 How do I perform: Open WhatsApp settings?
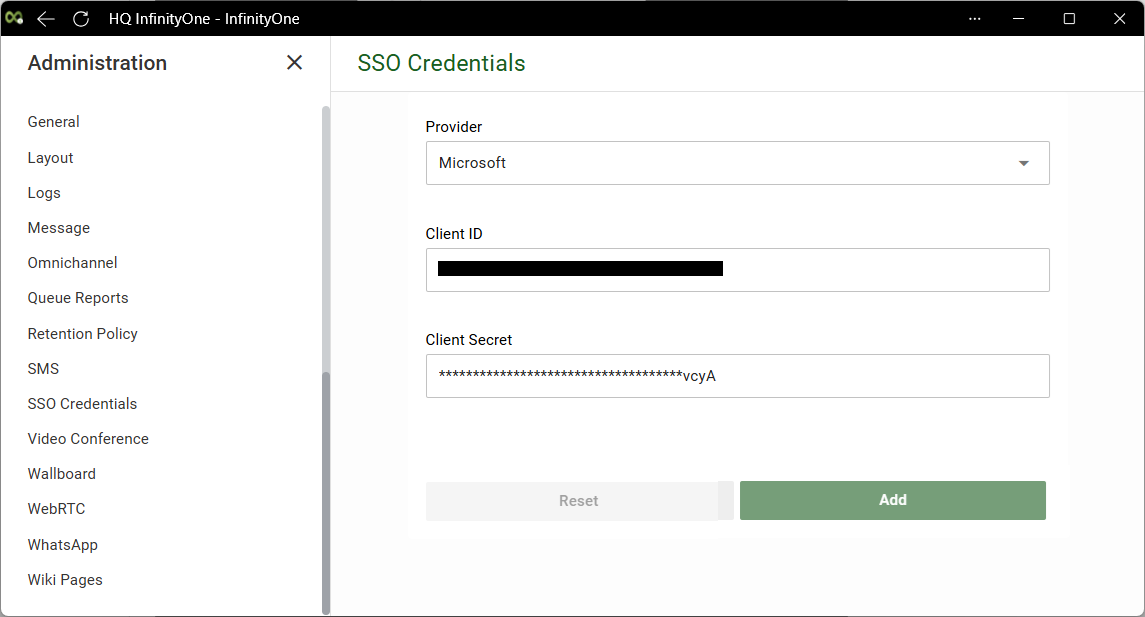point(63,545)
